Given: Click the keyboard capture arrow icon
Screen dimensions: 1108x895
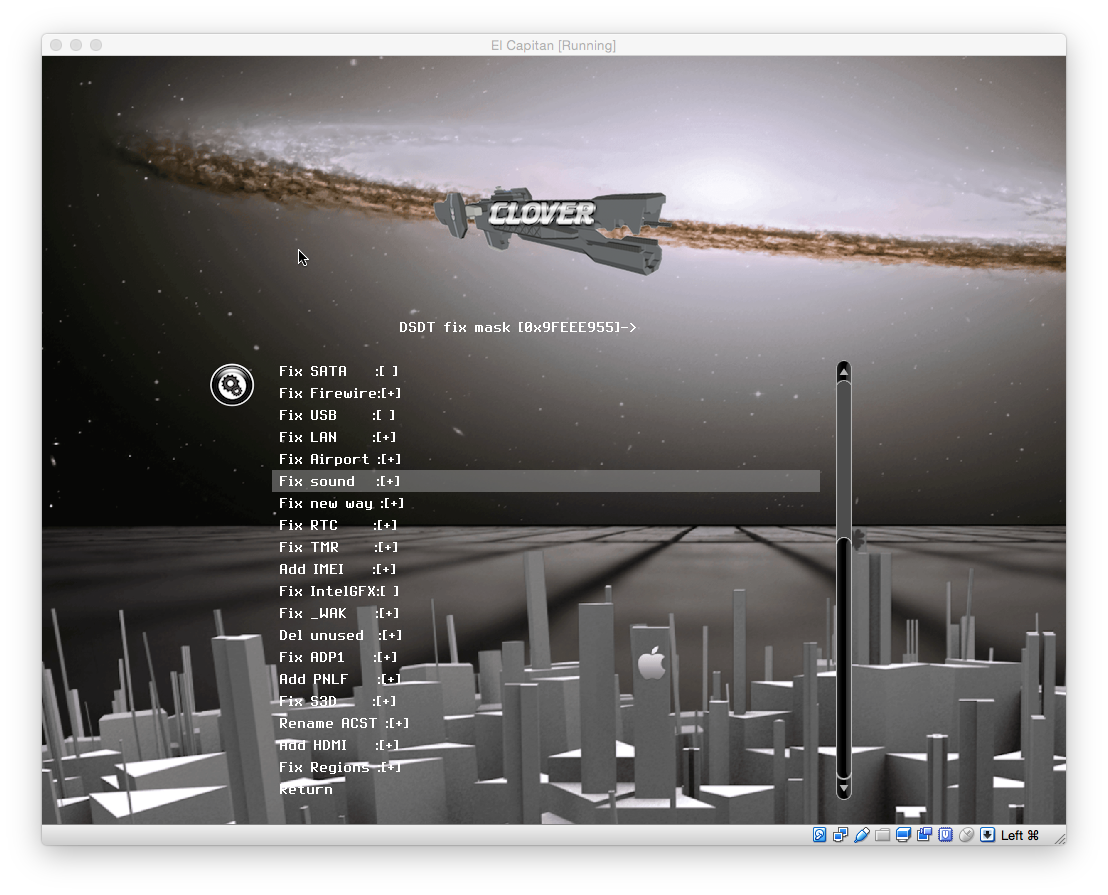Looking at the screenshot, I should (987, 835).
